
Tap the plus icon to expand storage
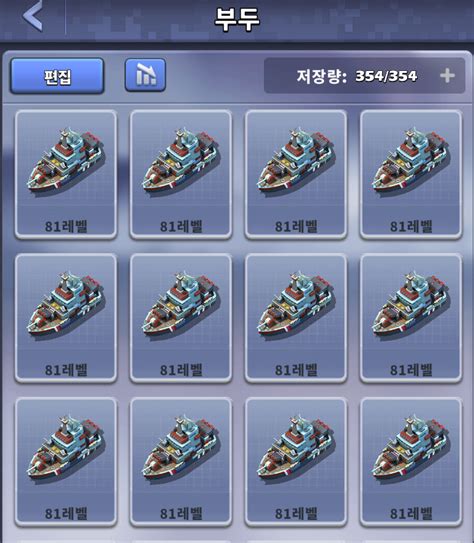click(x=447, y=75)
